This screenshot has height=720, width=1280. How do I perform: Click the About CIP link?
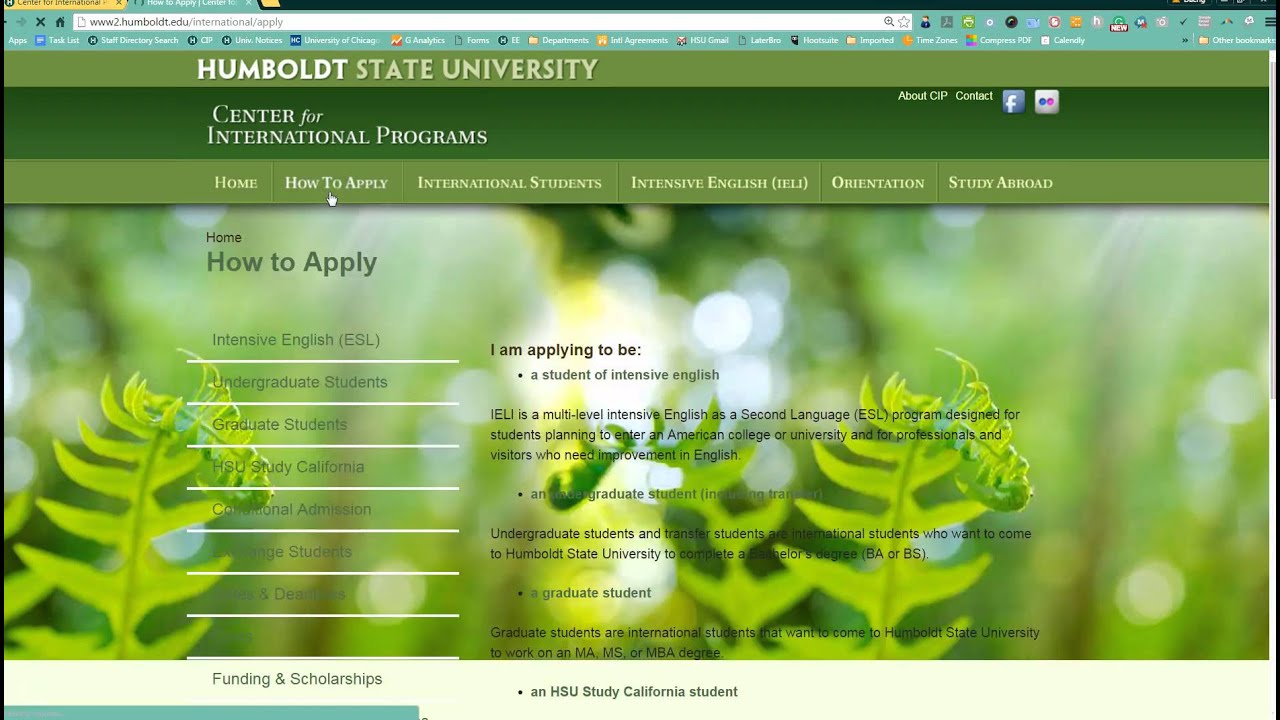point(922,96)
